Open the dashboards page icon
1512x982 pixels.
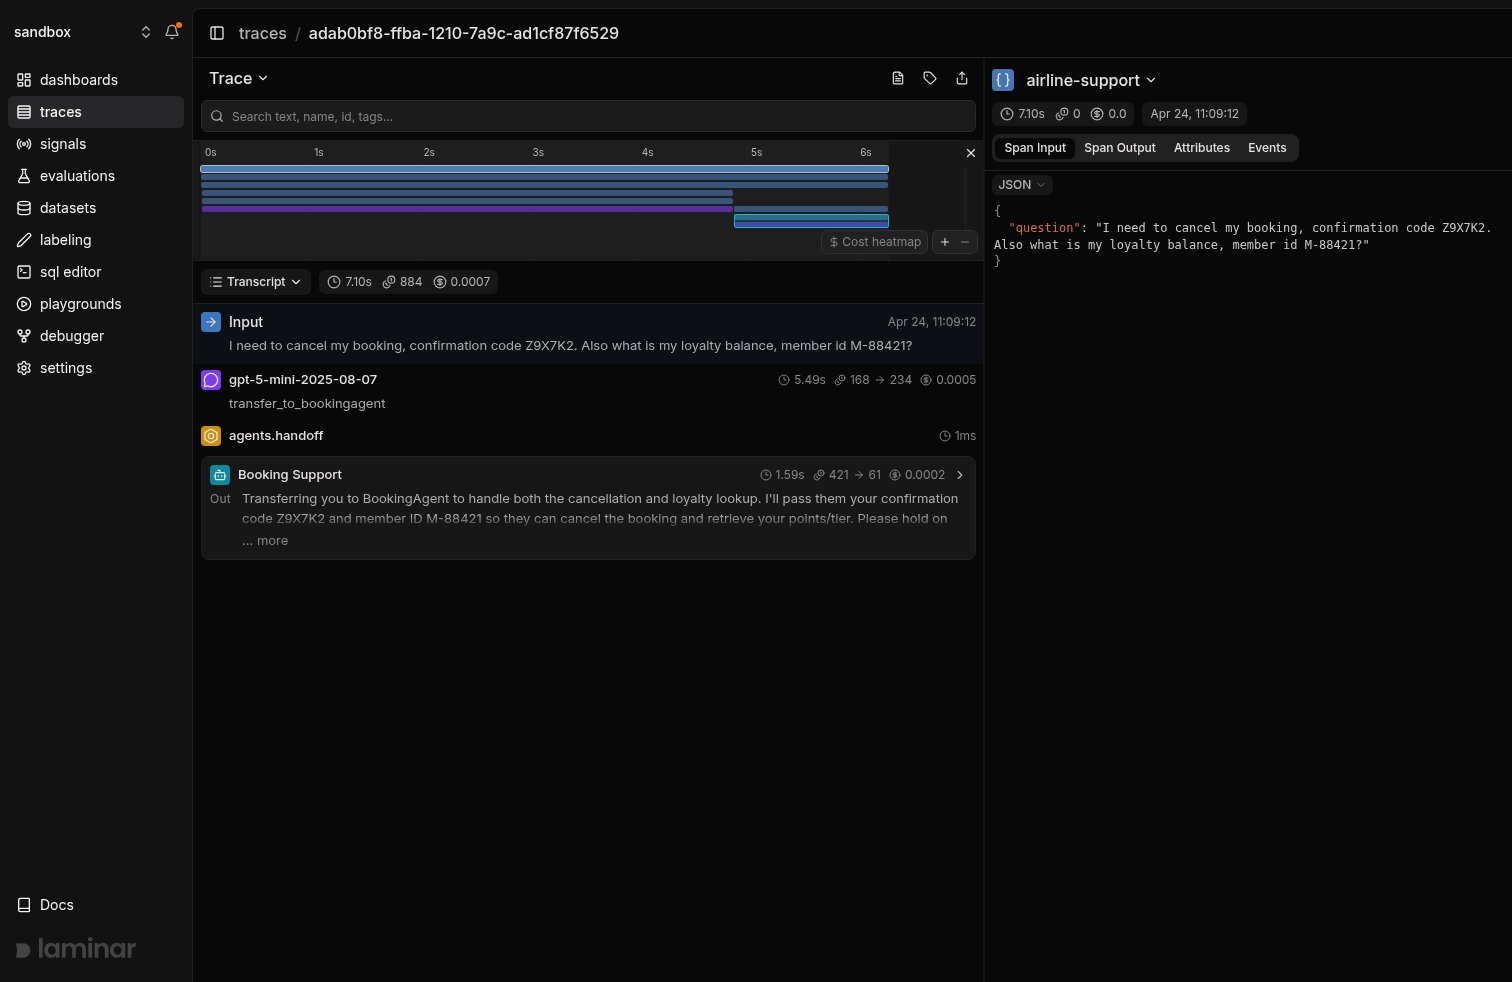24,80
